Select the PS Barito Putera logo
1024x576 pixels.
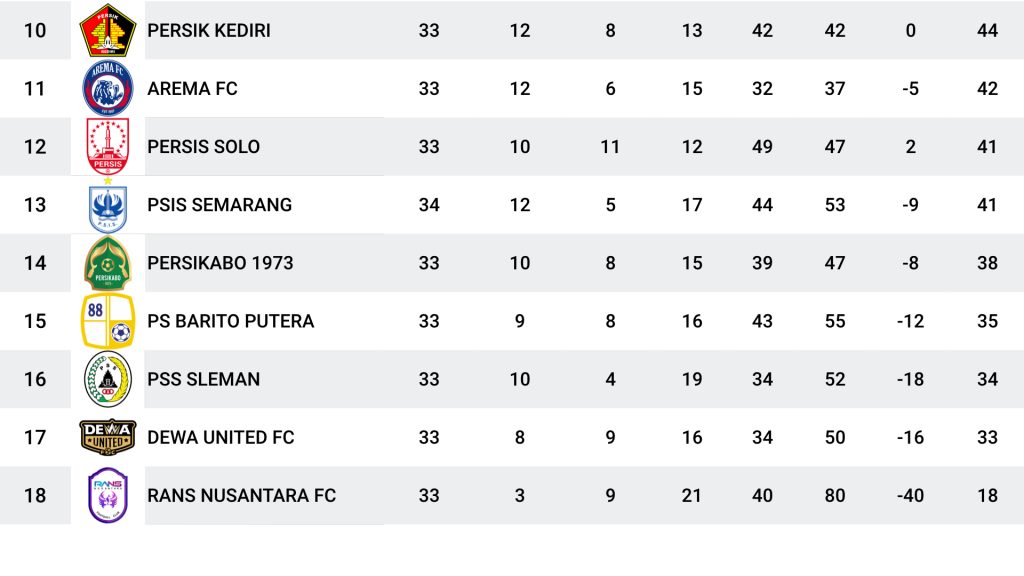[108, 321]
